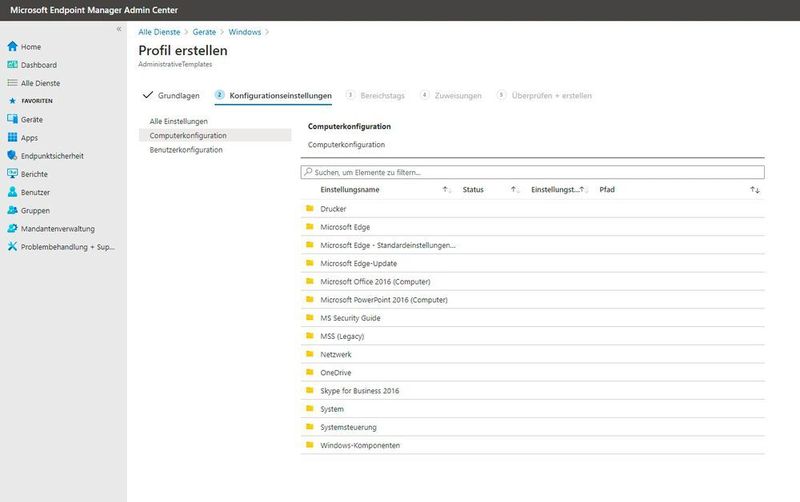Click the Home icon in sidebar

(x=12, y=47)
